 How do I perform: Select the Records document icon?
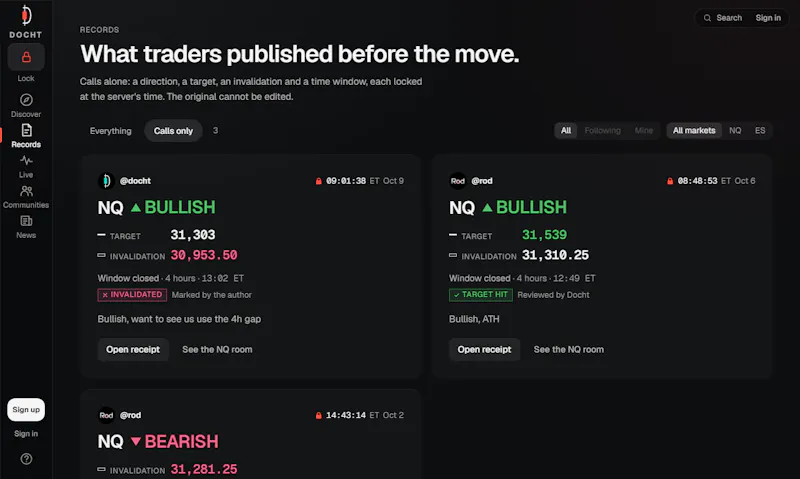pyautogui.click(x=26, y=130)
